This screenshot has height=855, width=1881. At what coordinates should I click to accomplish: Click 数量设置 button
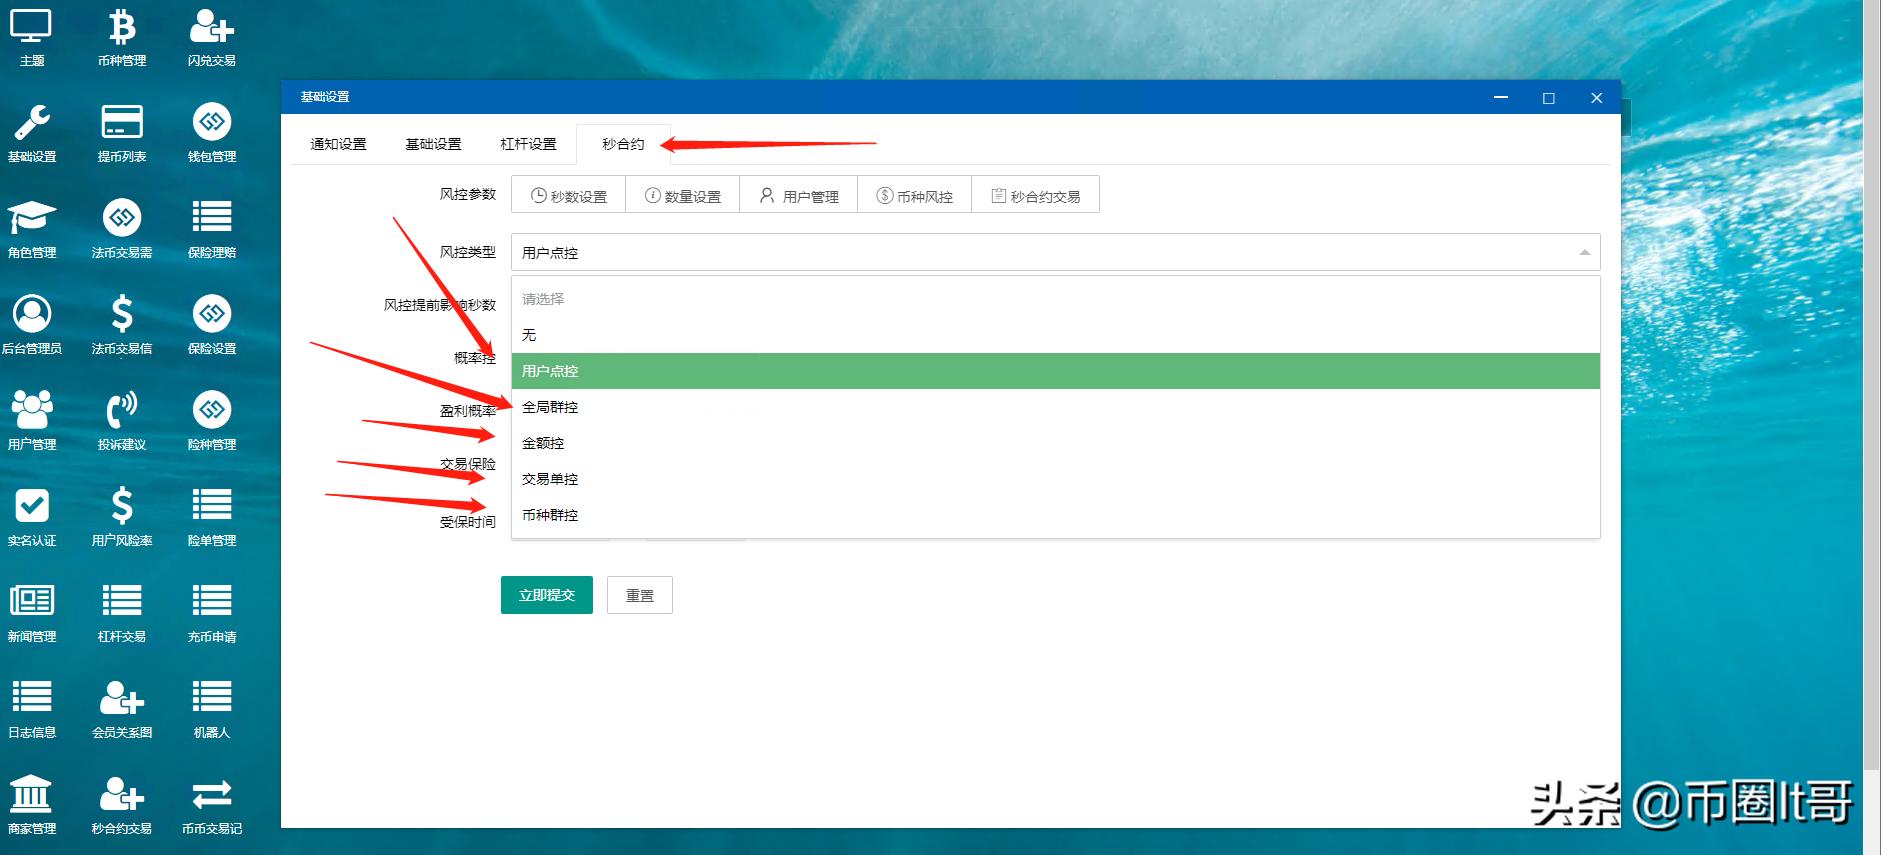click(x=683, y=195)
